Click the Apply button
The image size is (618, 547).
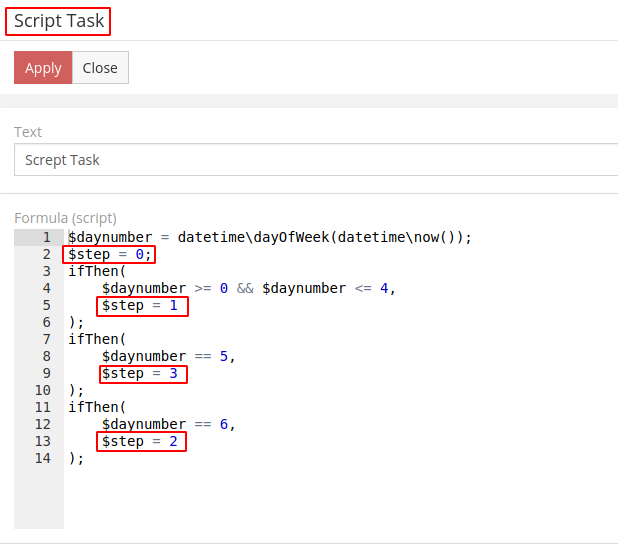click(43, 68)
